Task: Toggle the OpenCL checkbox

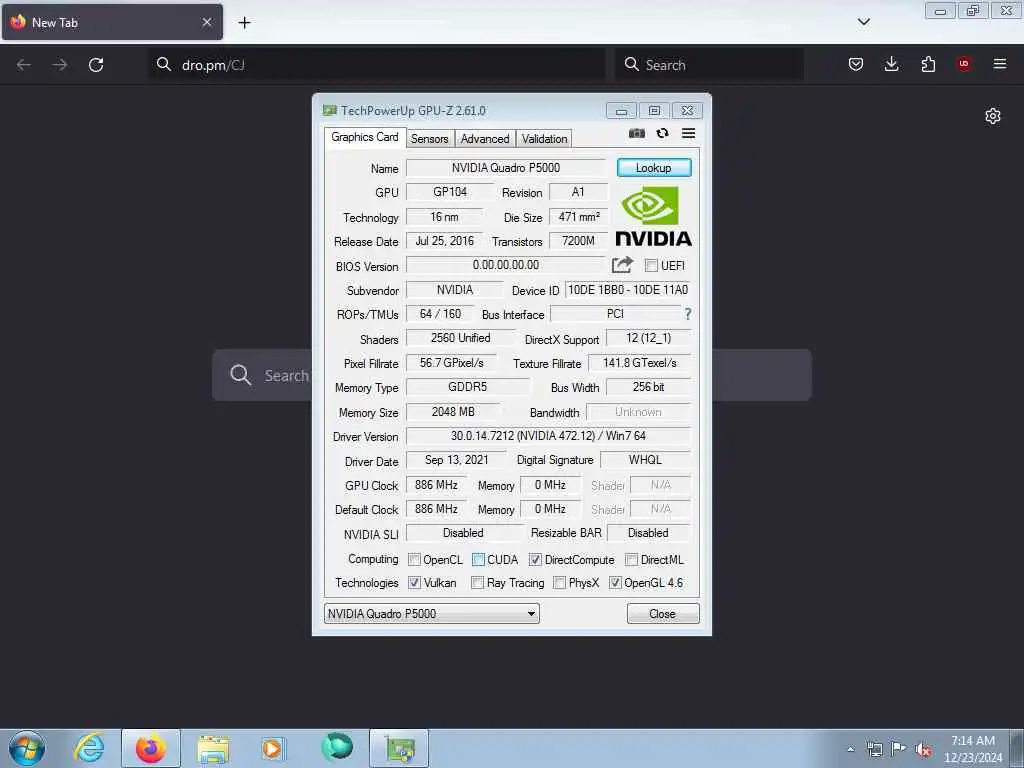Action: [414, 560]
